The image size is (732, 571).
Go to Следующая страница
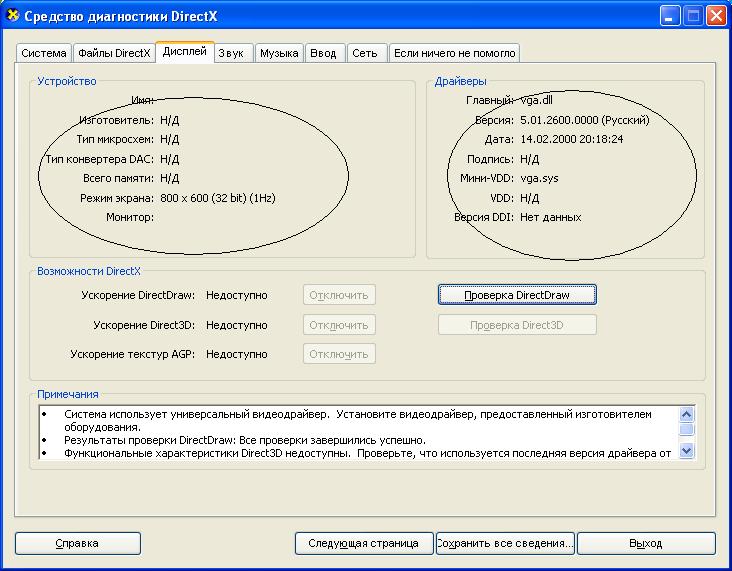(364, 543)
